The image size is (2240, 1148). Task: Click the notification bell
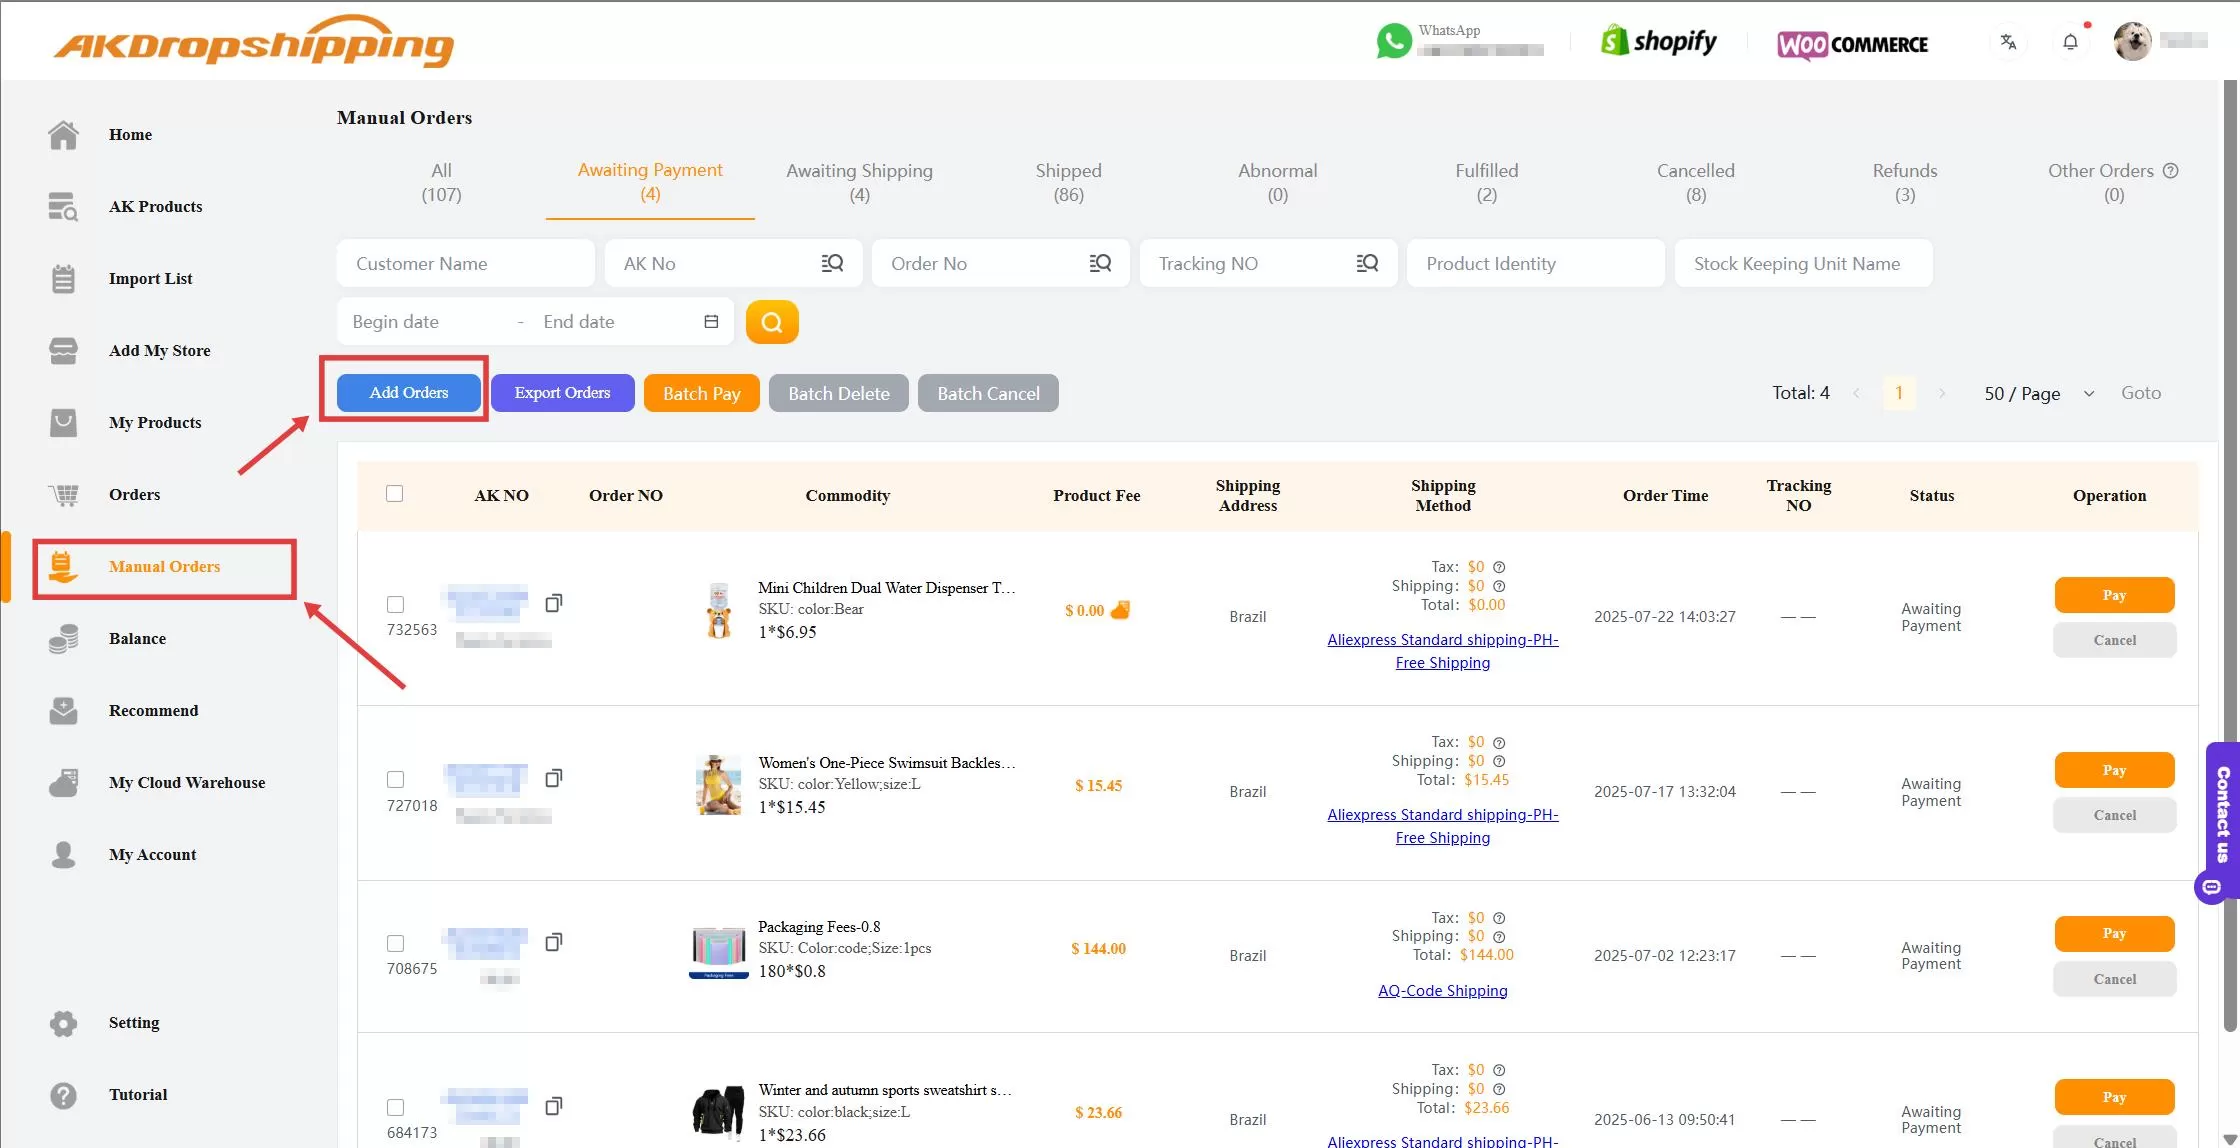(2070, 41)
